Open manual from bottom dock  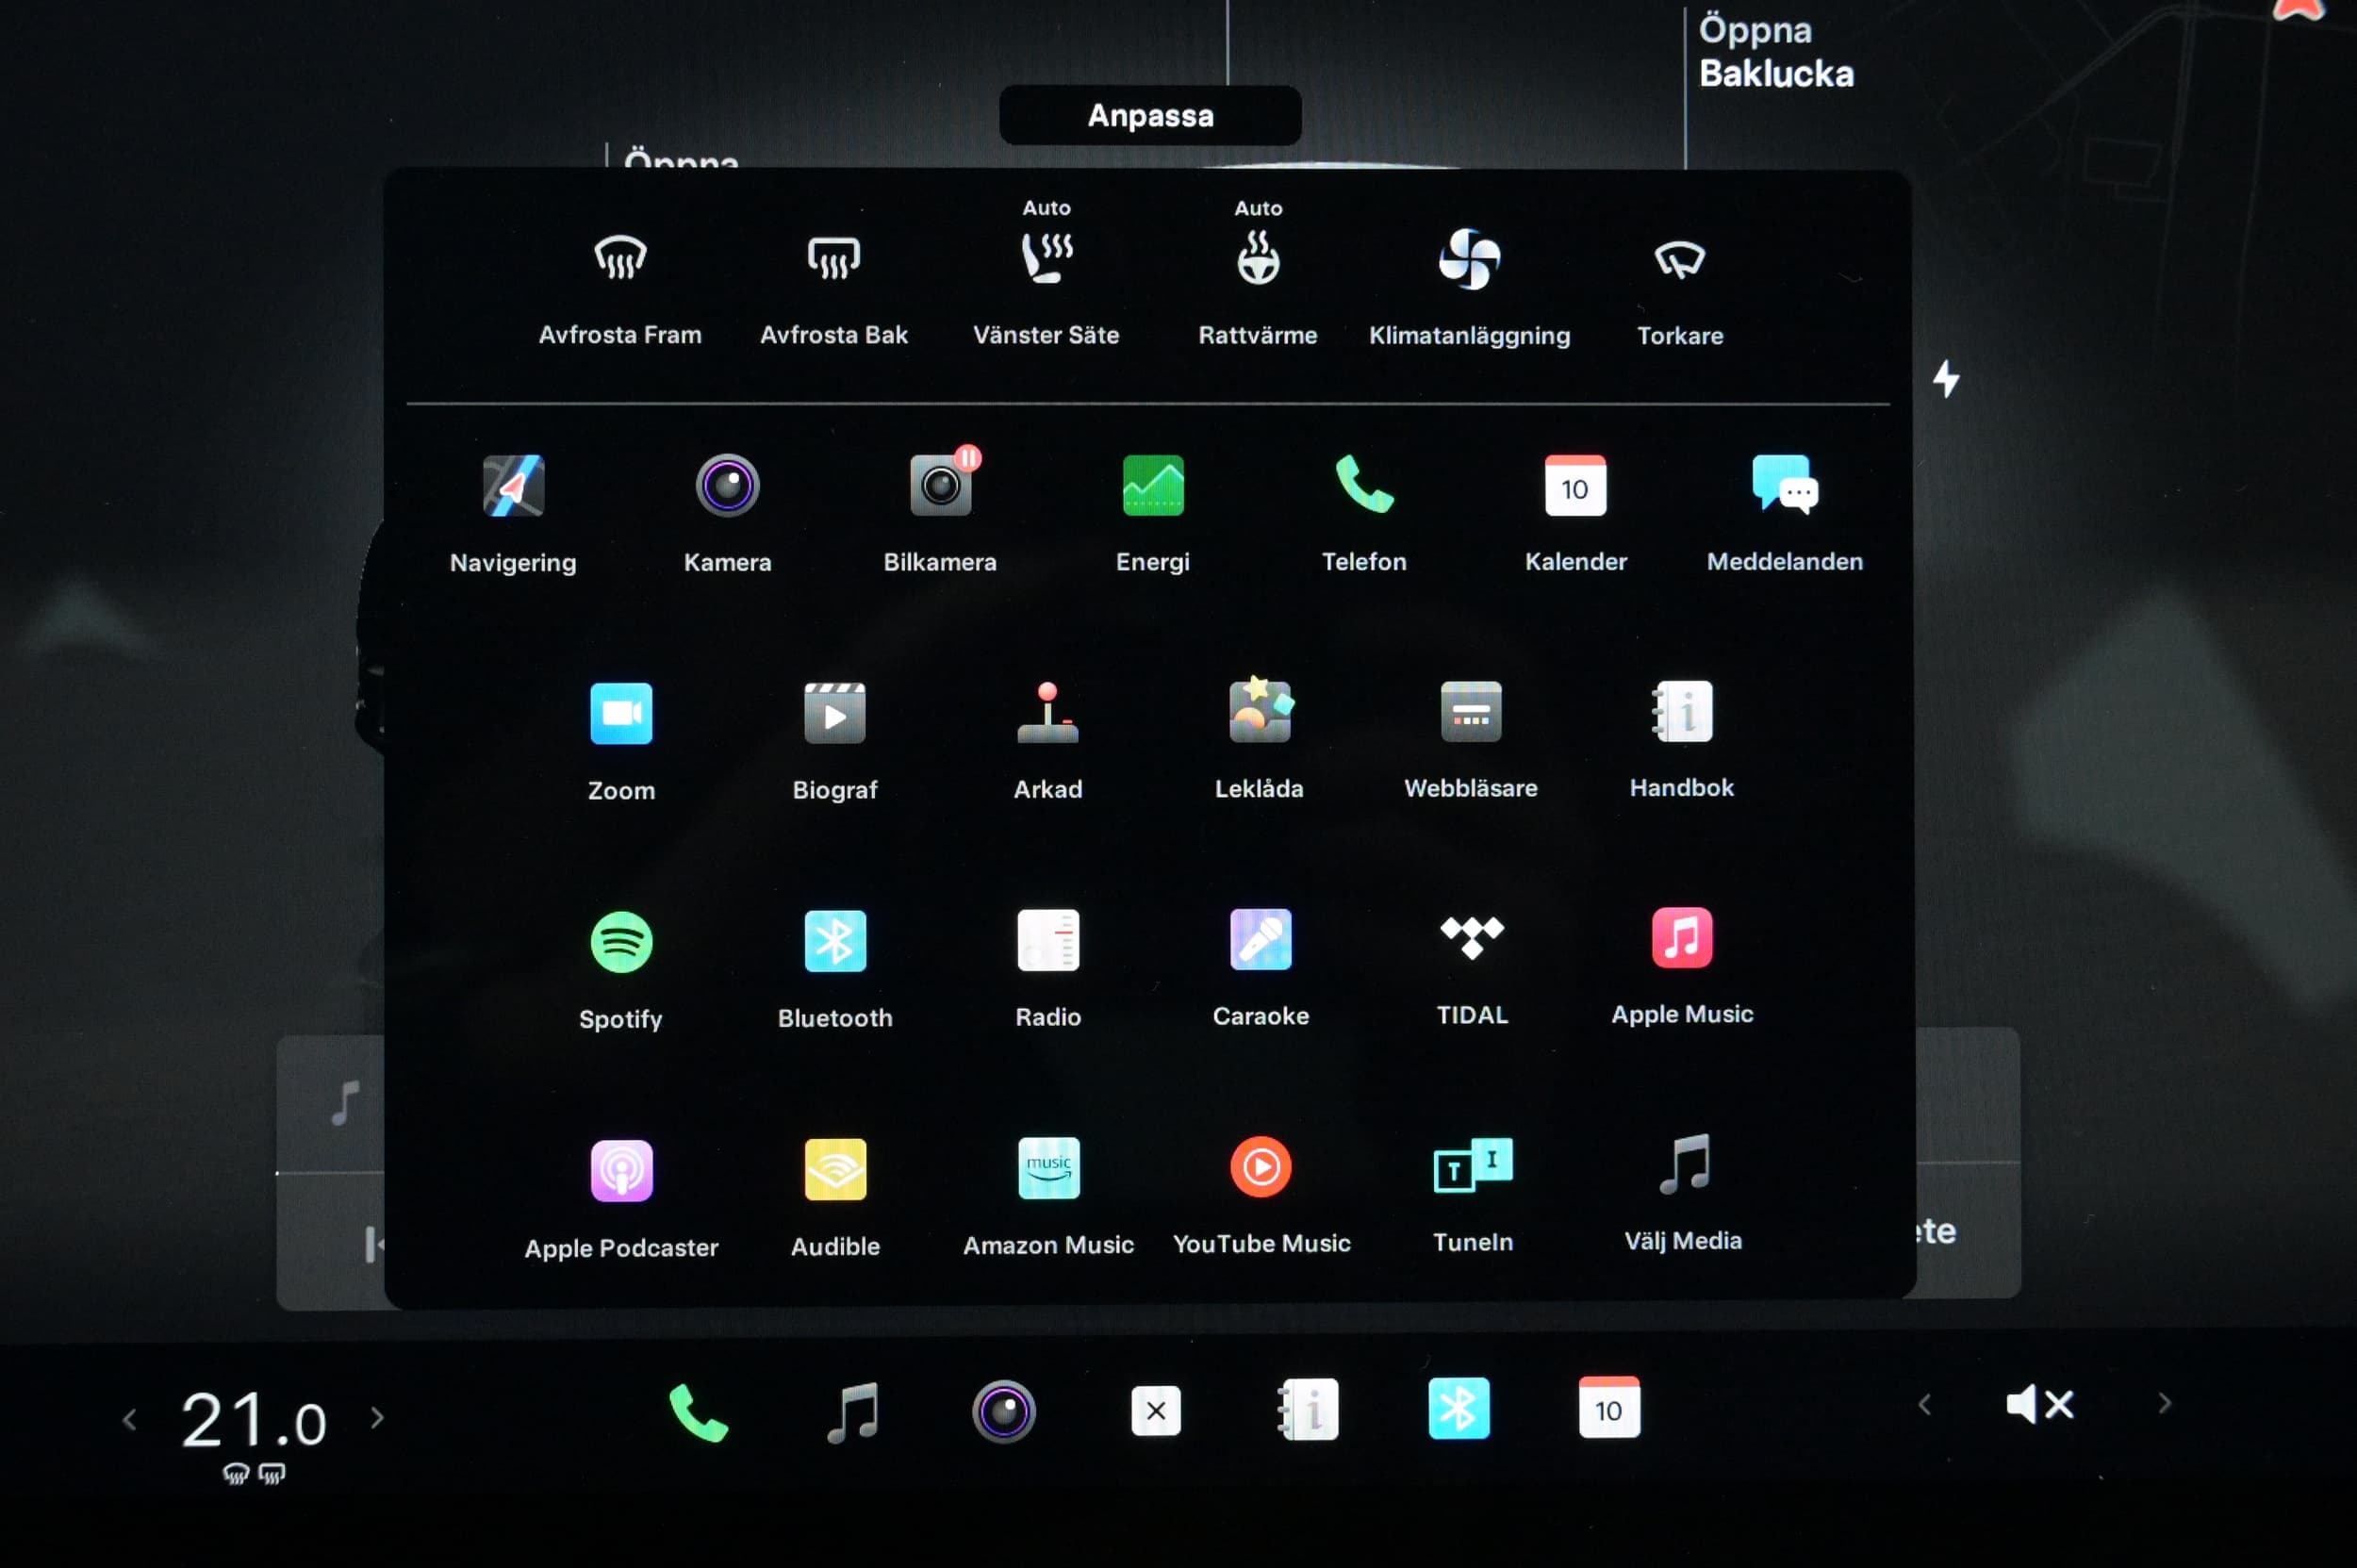pyautogui.click(x=1308, y=1410)
